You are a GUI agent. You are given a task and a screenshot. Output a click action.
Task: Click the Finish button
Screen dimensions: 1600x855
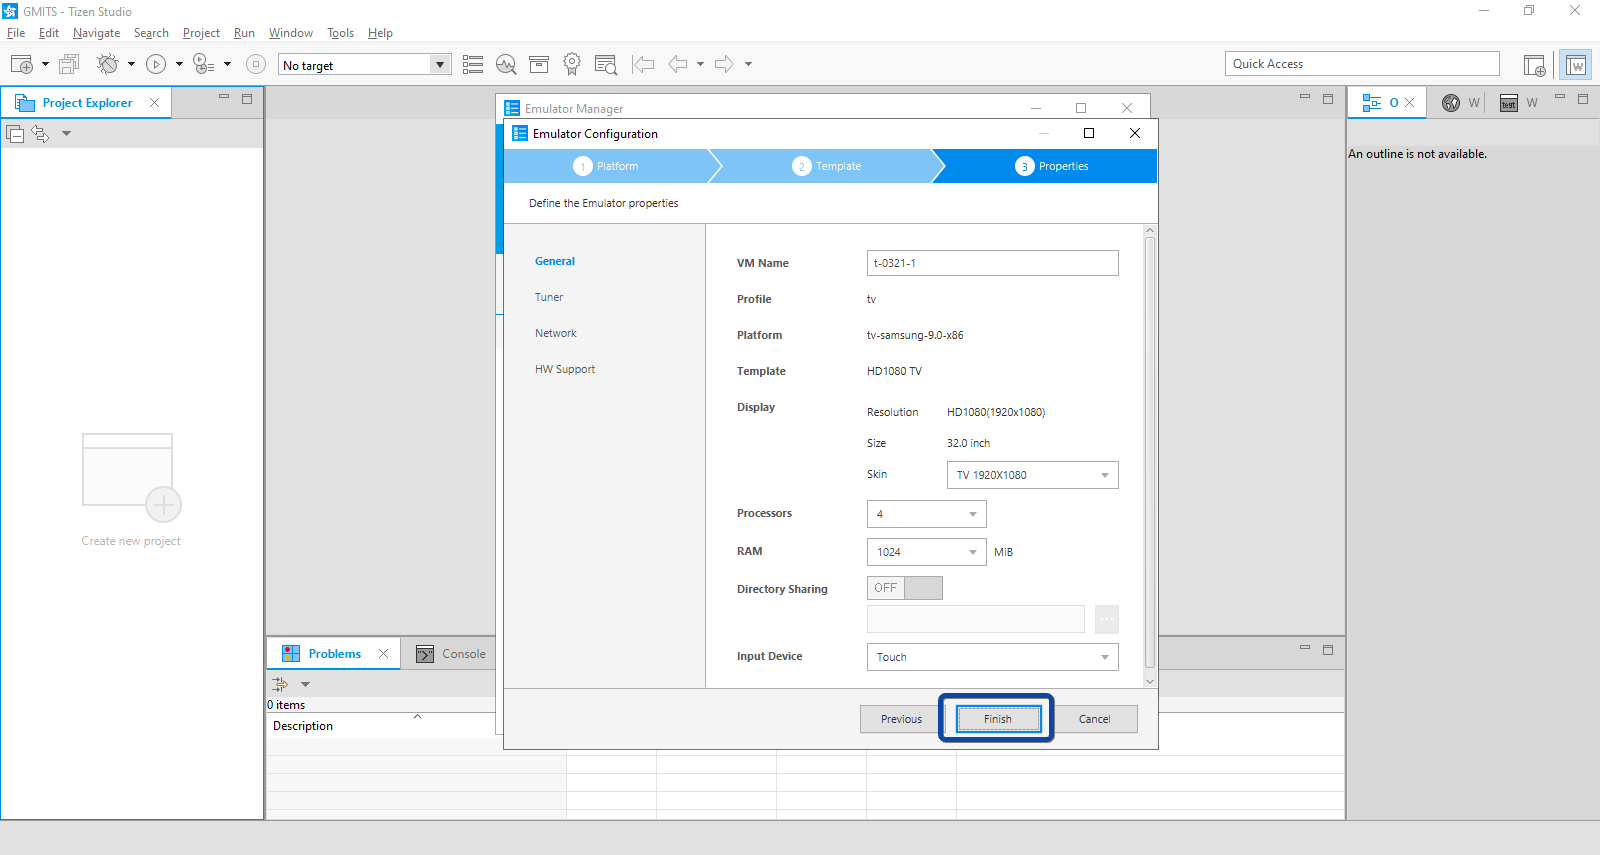point(998,719)
